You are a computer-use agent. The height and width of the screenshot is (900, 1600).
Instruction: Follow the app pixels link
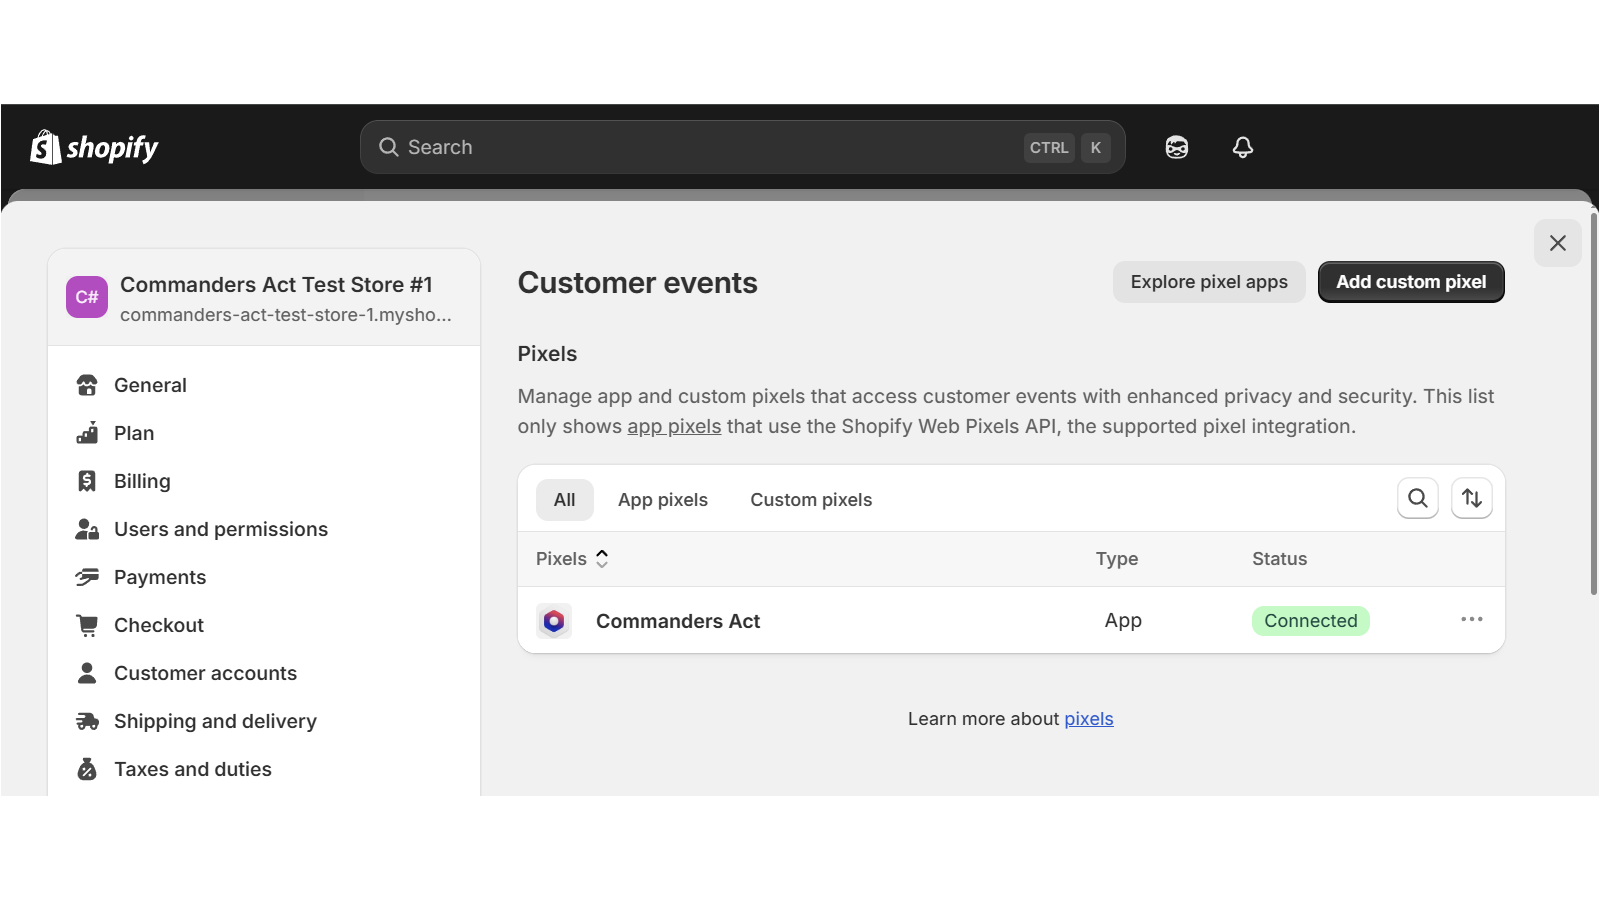[x=674, y=426]
